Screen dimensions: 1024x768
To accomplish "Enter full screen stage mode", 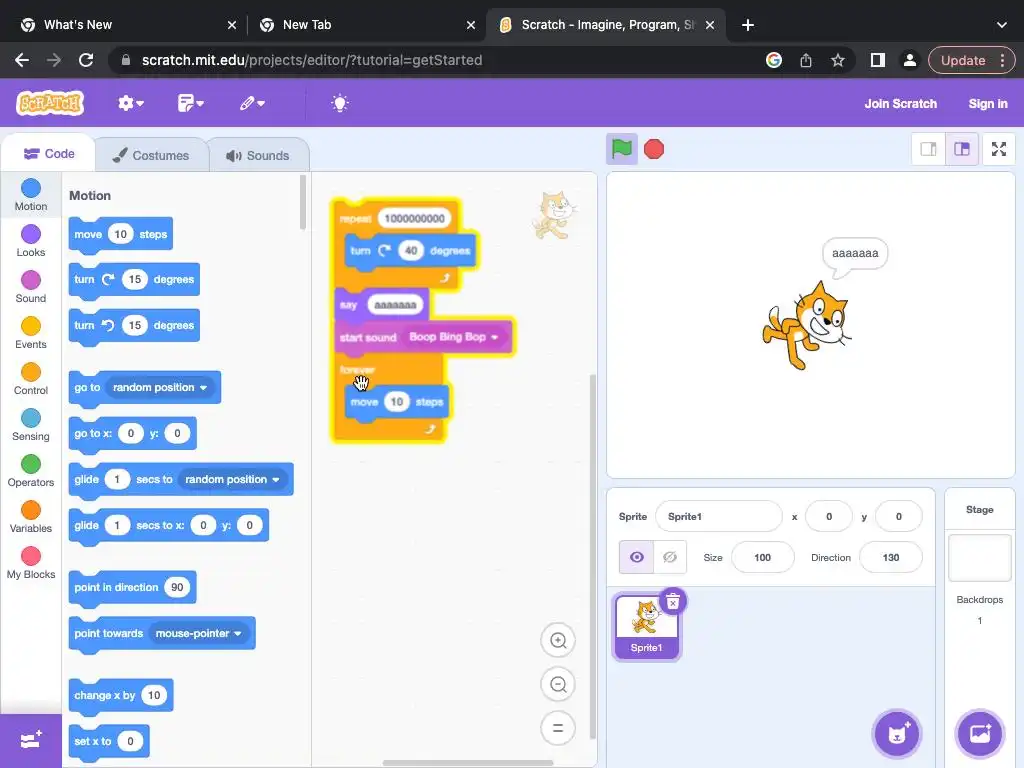I will pos(999,150).
